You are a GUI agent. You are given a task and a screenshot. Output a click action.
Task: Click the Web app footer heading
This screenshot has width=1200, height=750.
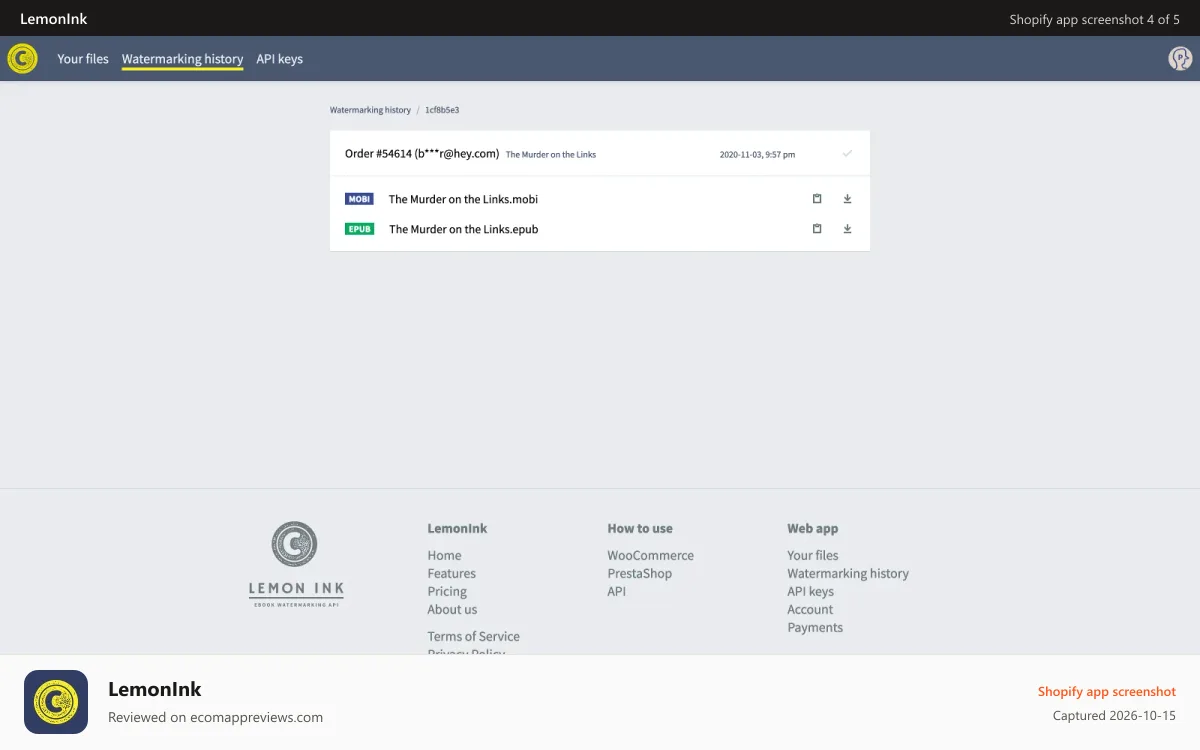tap(813, 528)
